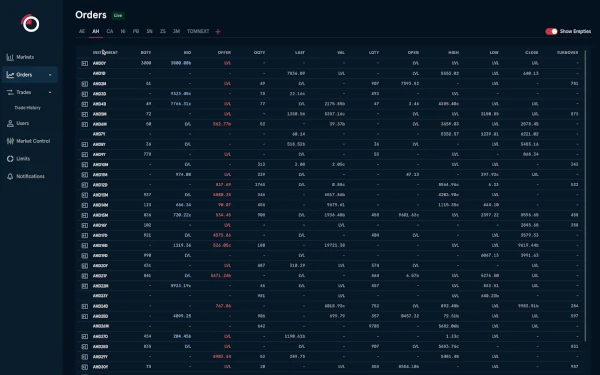Click the LQTY column header
Viewport: 600px width, 375px height.
374,52
